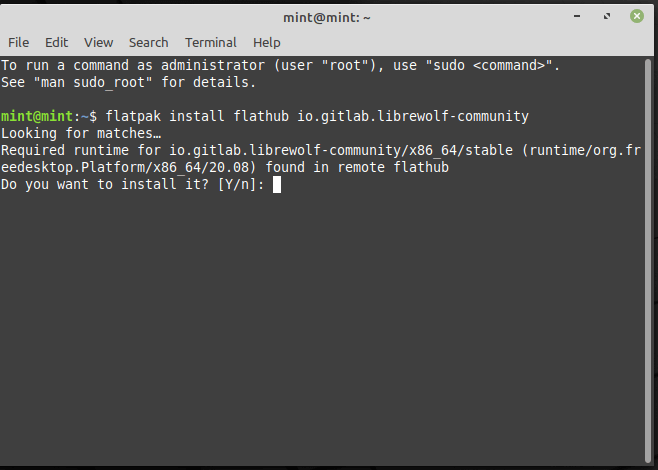Open the Edit menu
658x470 pixels.
click(x=56, y=42)
